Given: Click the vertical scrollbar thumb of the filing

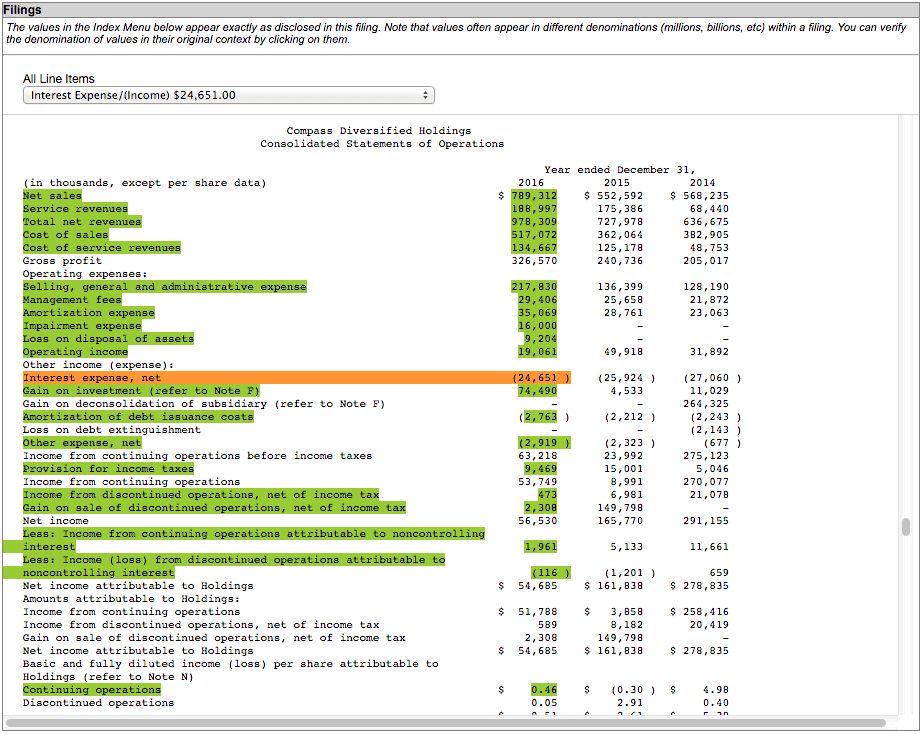Looking at the screenshot, I should tap(906, 527).
